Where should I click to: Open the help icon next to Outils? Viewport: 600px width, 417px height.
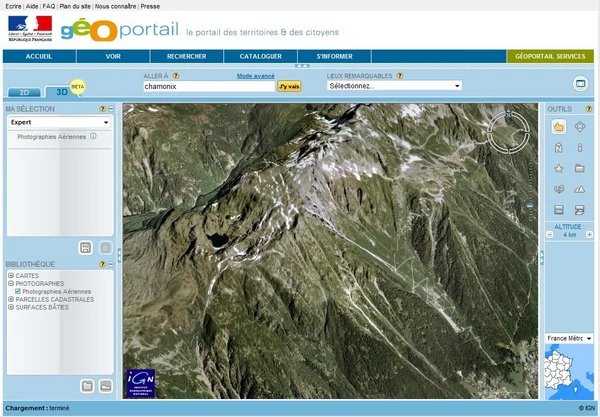589,109
